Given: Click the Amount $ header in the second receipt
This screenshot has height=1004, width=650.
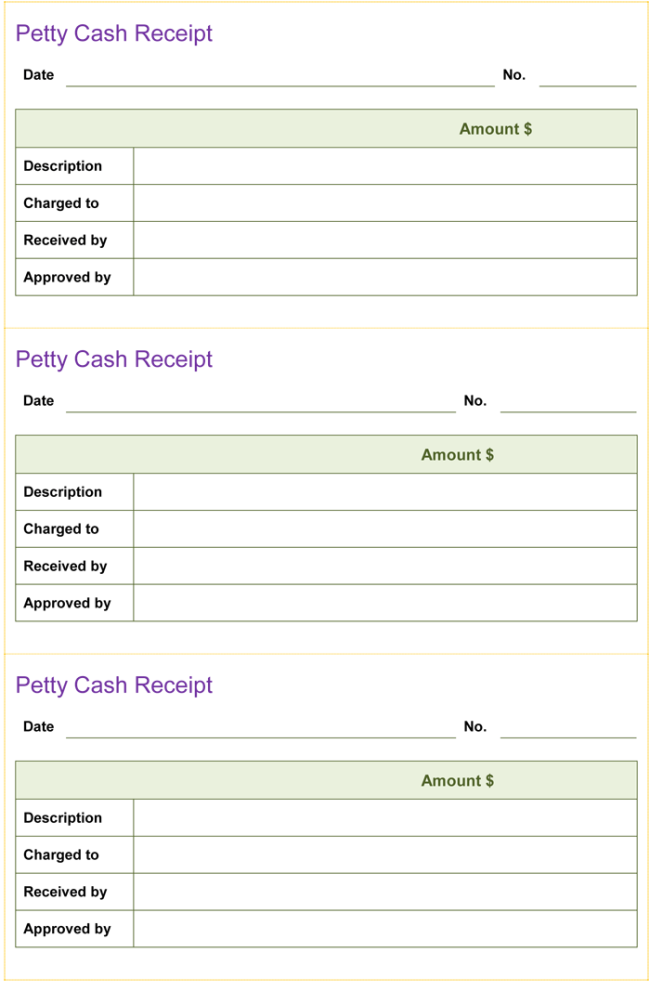Looking at the screenshot, I should pos(457,455).
